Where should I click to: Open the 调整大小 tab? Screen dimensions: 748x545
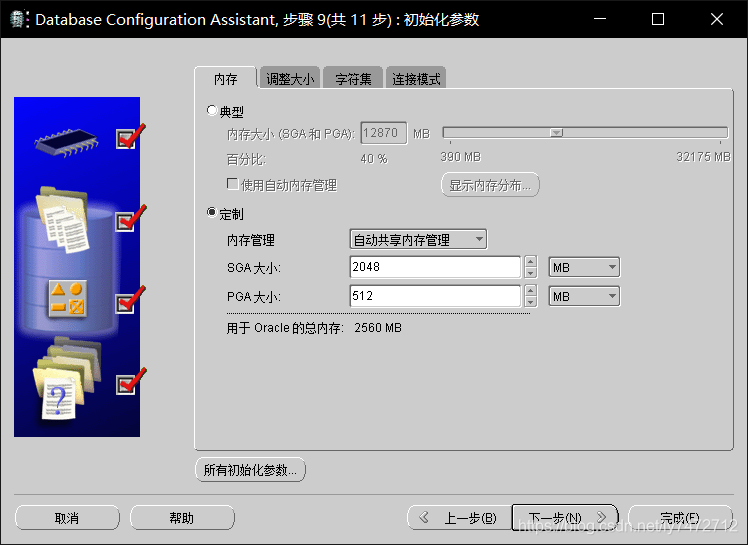point(290,78)
